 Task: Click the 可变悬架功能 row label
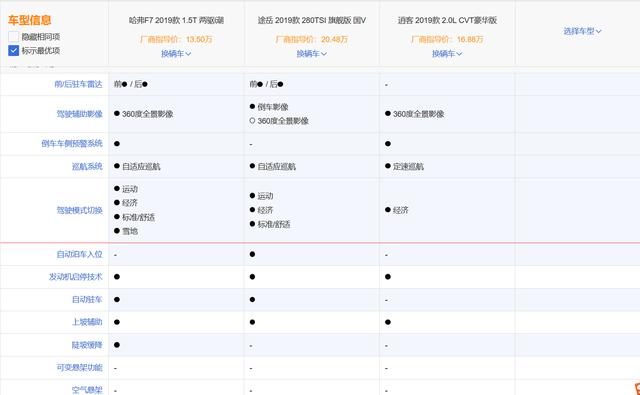pyautogui.click(x=79, y=368)
